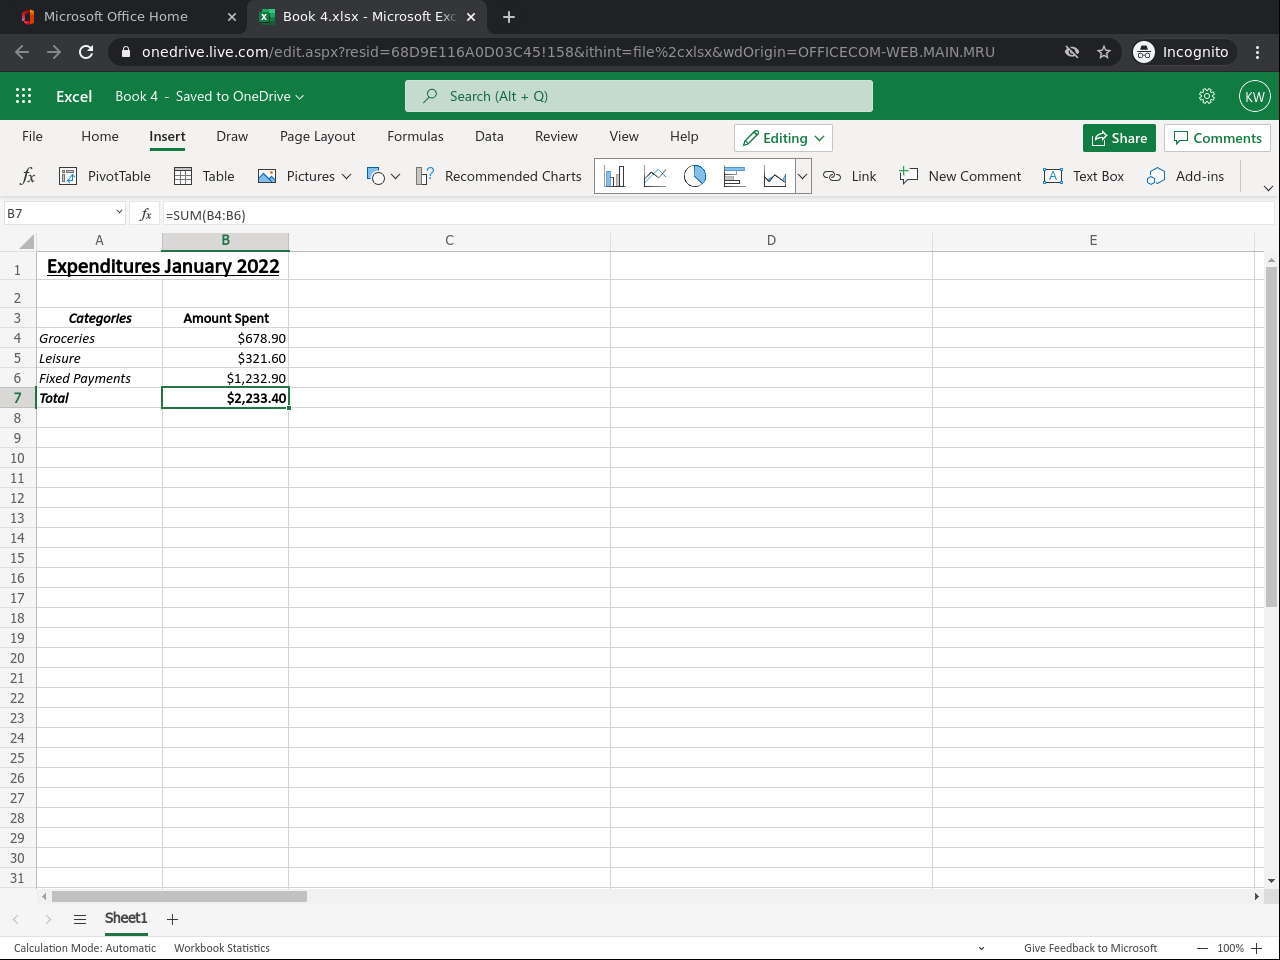This screenshot has width=1280, height=960.
Task: Open the Chrome menu
Action: pyautogui.click(x=1258, y=52)
